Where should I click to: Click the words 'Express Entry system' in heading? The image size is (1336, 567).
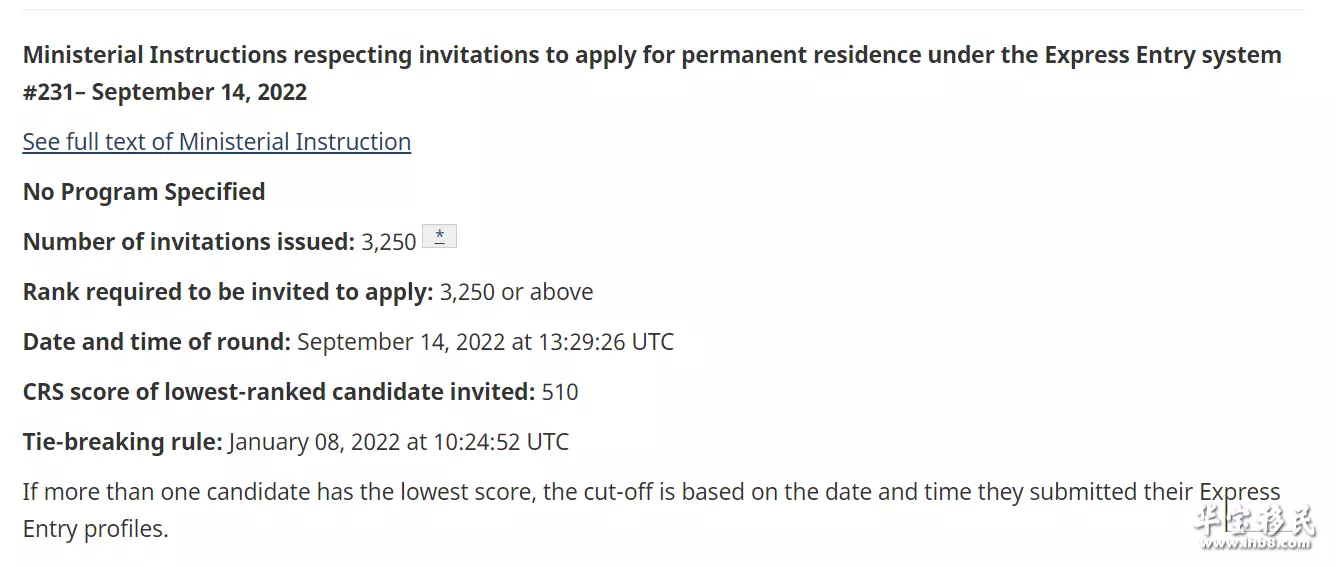coord(1163,55)
